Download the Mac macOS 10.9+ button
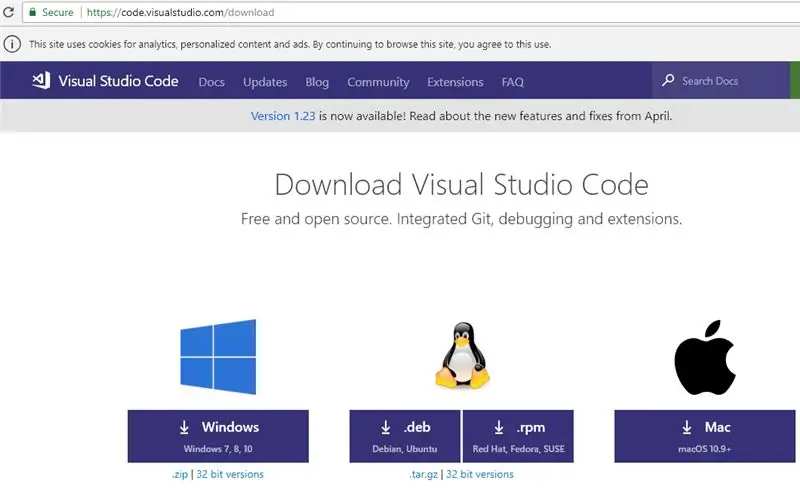Image resolution: width=800 pixels, height=492 pixels. coord(705,436)
